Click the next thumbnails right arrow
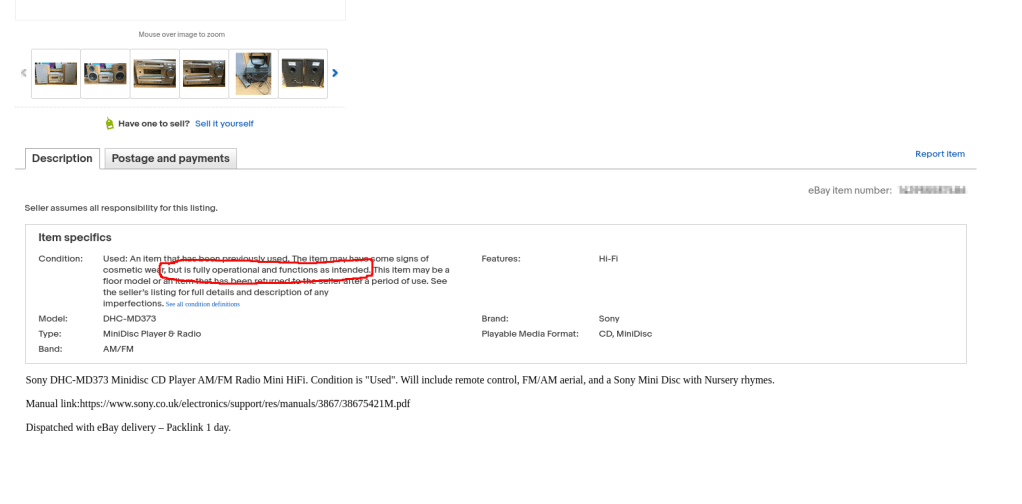1022x504 pixels. pyautogui.click(x=335, y=73)
